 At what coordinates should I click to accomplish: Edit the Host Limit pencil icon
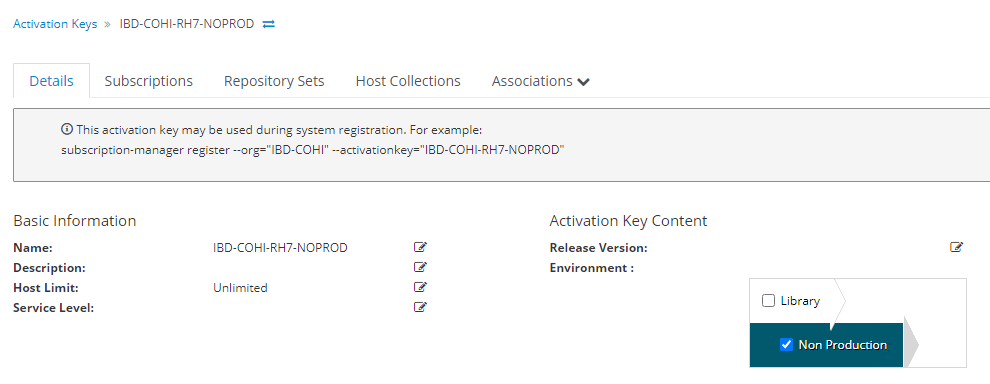pos(420,287)
